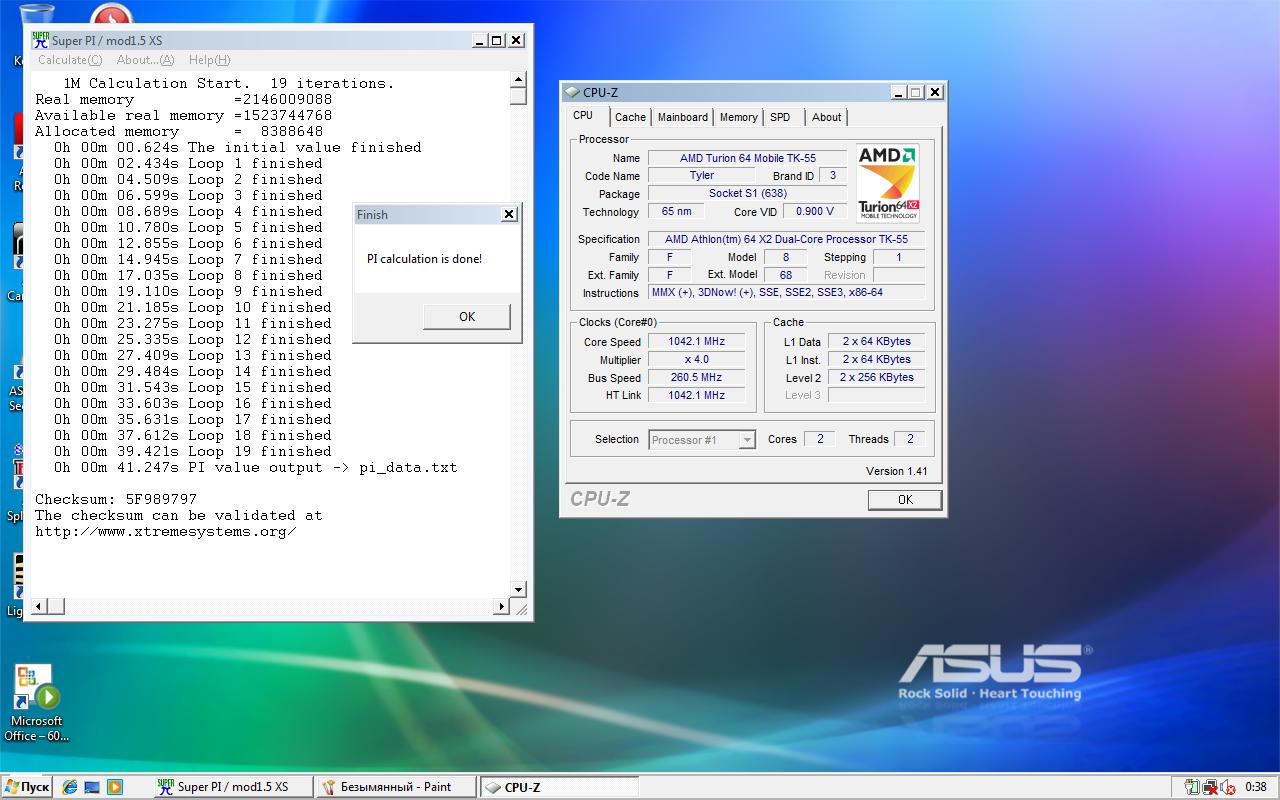The height and width of the screenshot is (800, 1280).
Task: Switch to Super PI taskbar button
Action: pyautogui.click(x=234, y=787)
